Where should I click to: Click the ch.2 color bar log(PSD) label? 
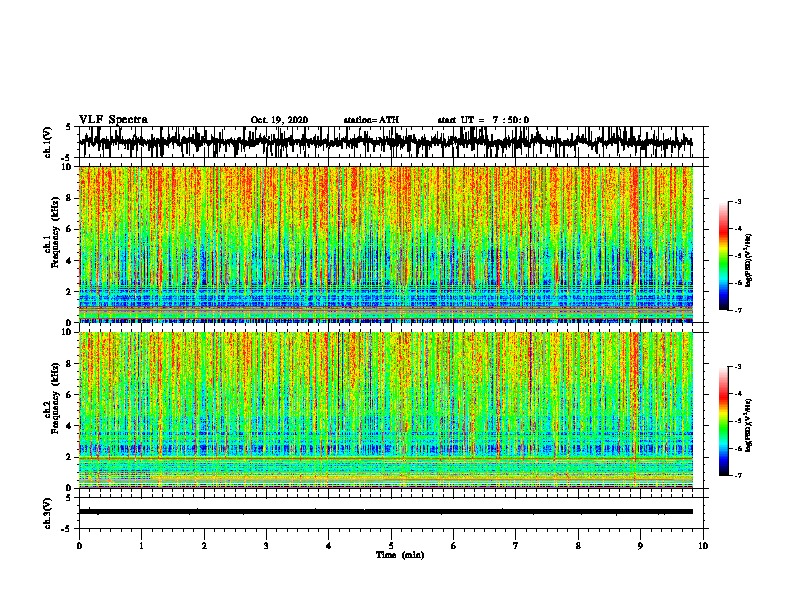coord(749,425)
